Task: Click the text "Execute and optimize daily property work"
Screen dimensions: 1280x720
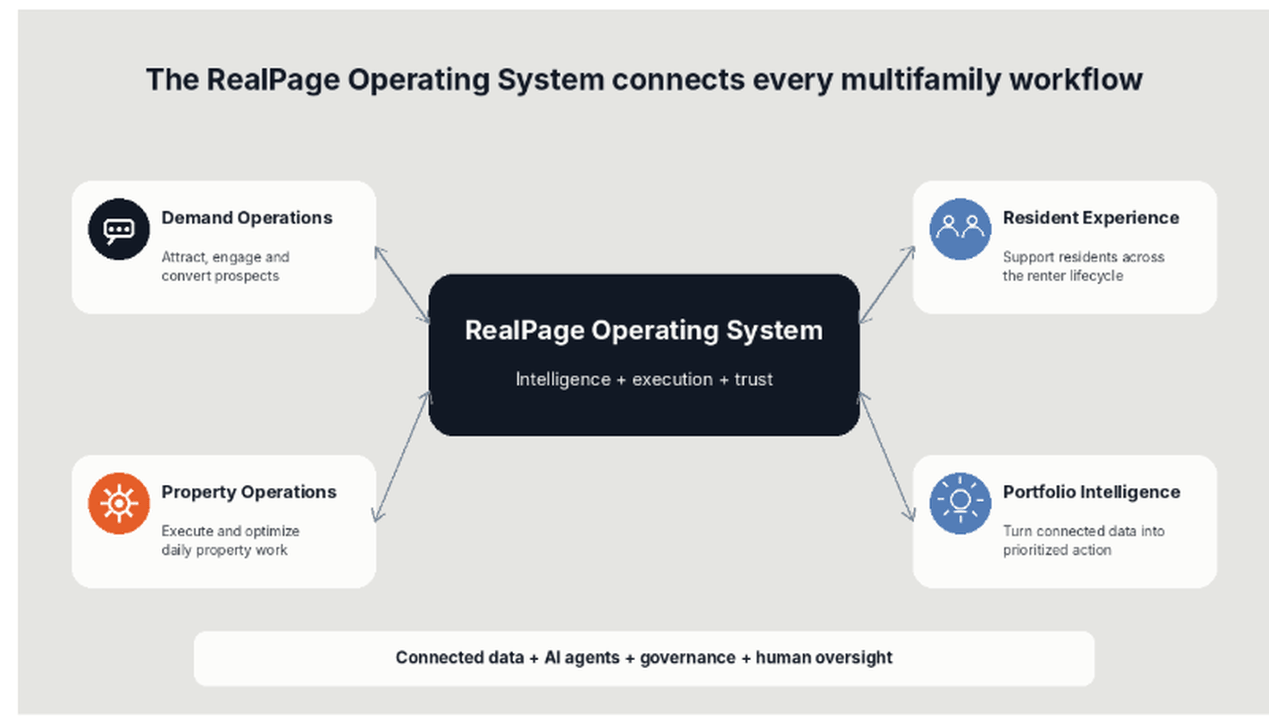Action: 231,540
